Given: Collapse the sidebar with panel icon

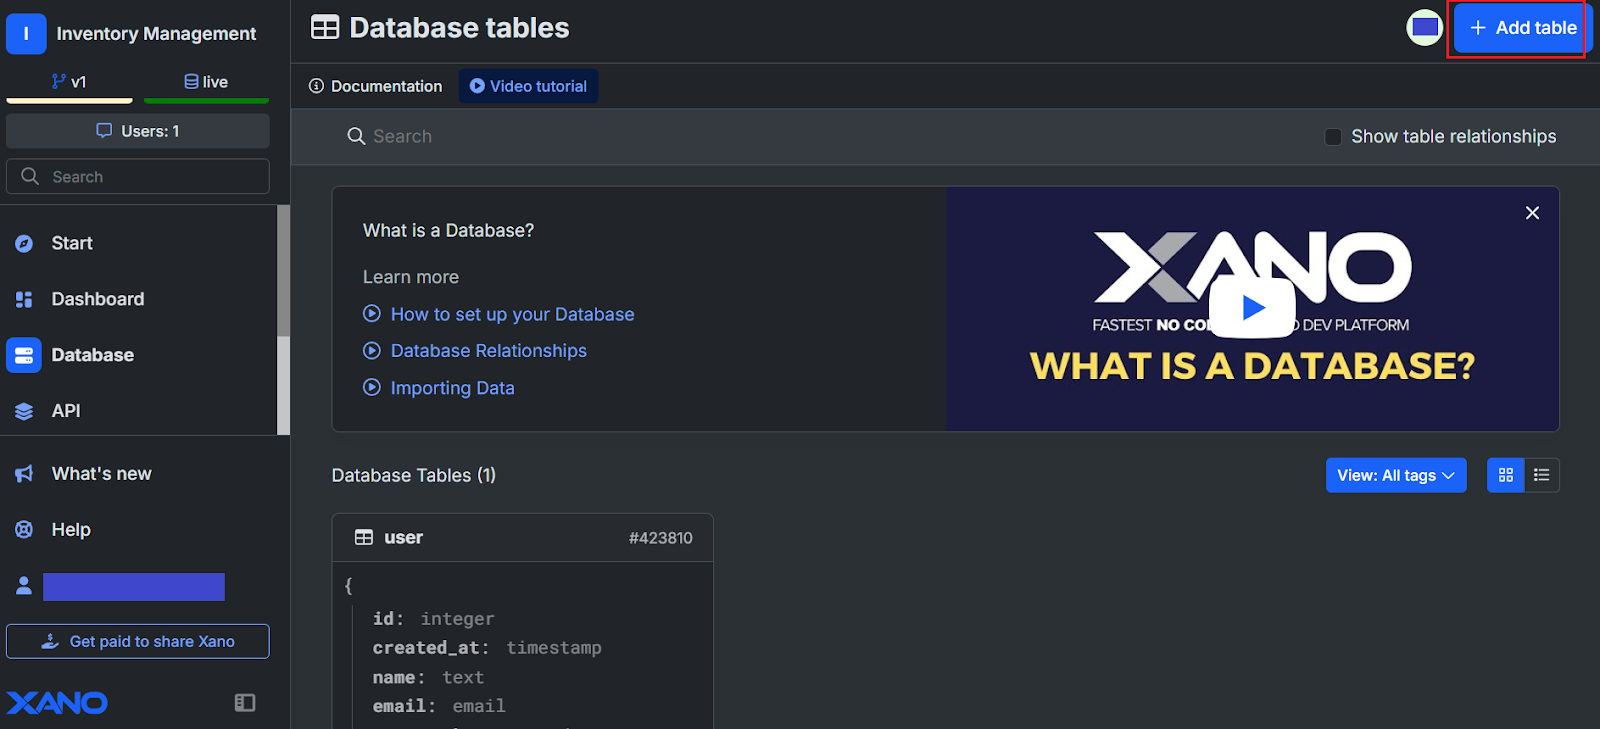Looking at the screenshot, I should (x=245, y=703).
